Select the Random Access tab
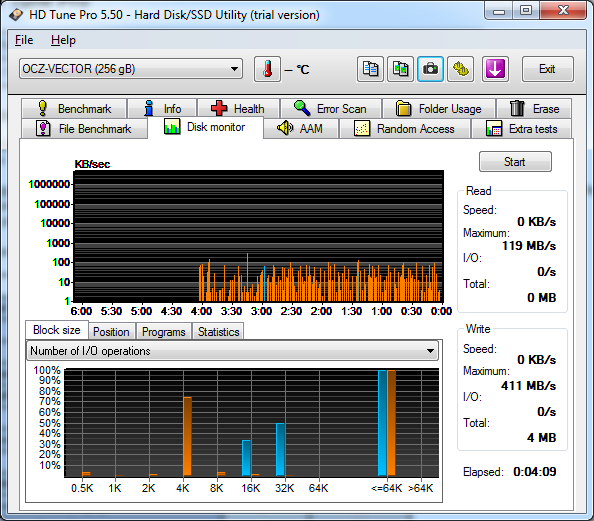This screenshot has width=594, height=521. click(x=405, y=129)
